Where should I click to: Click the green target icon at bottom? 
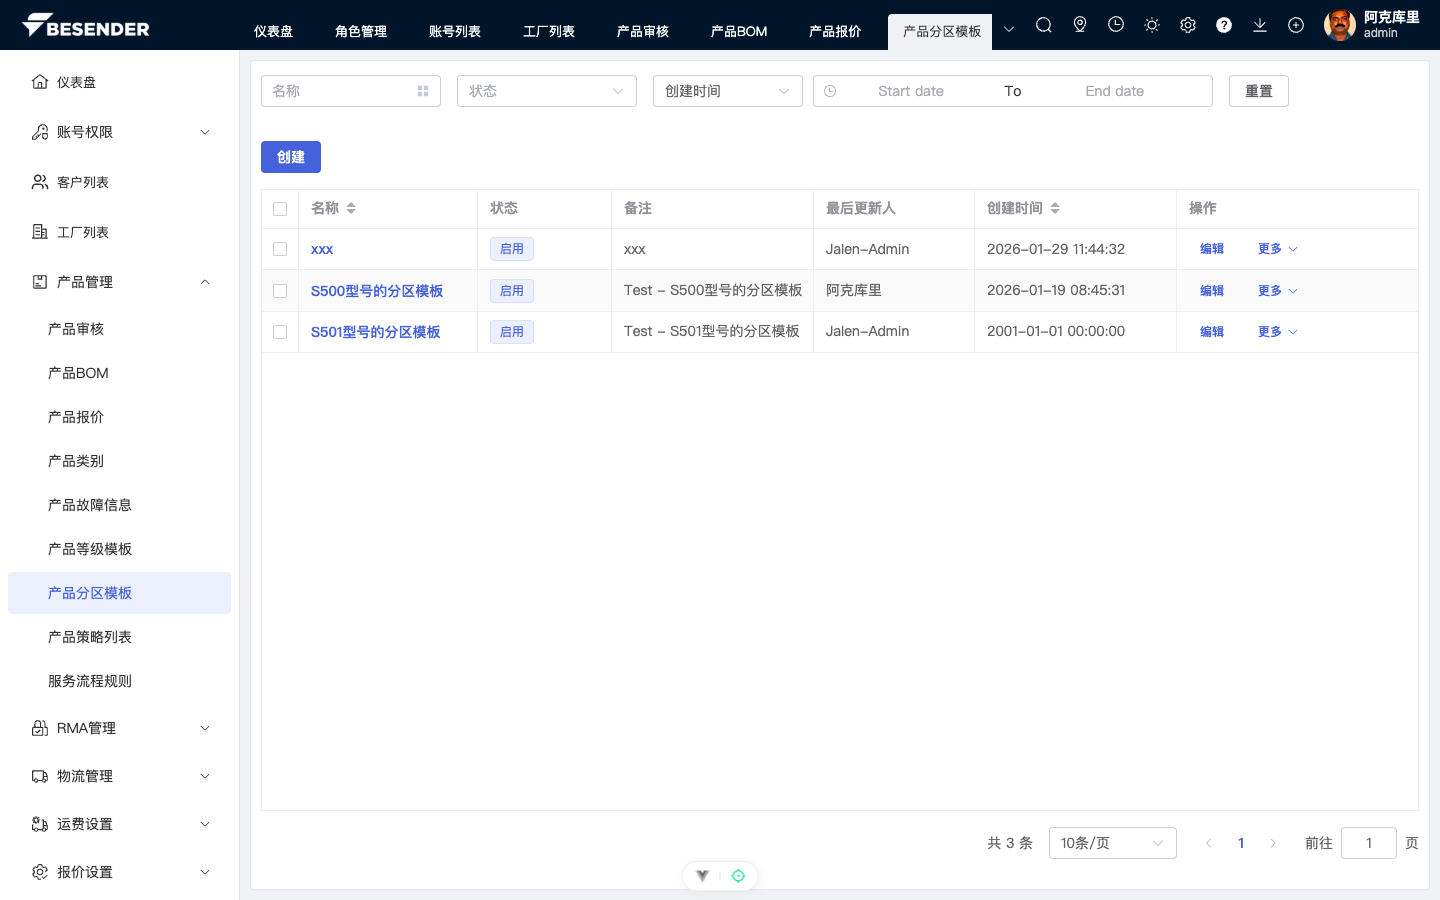click(x=738, y=876)
